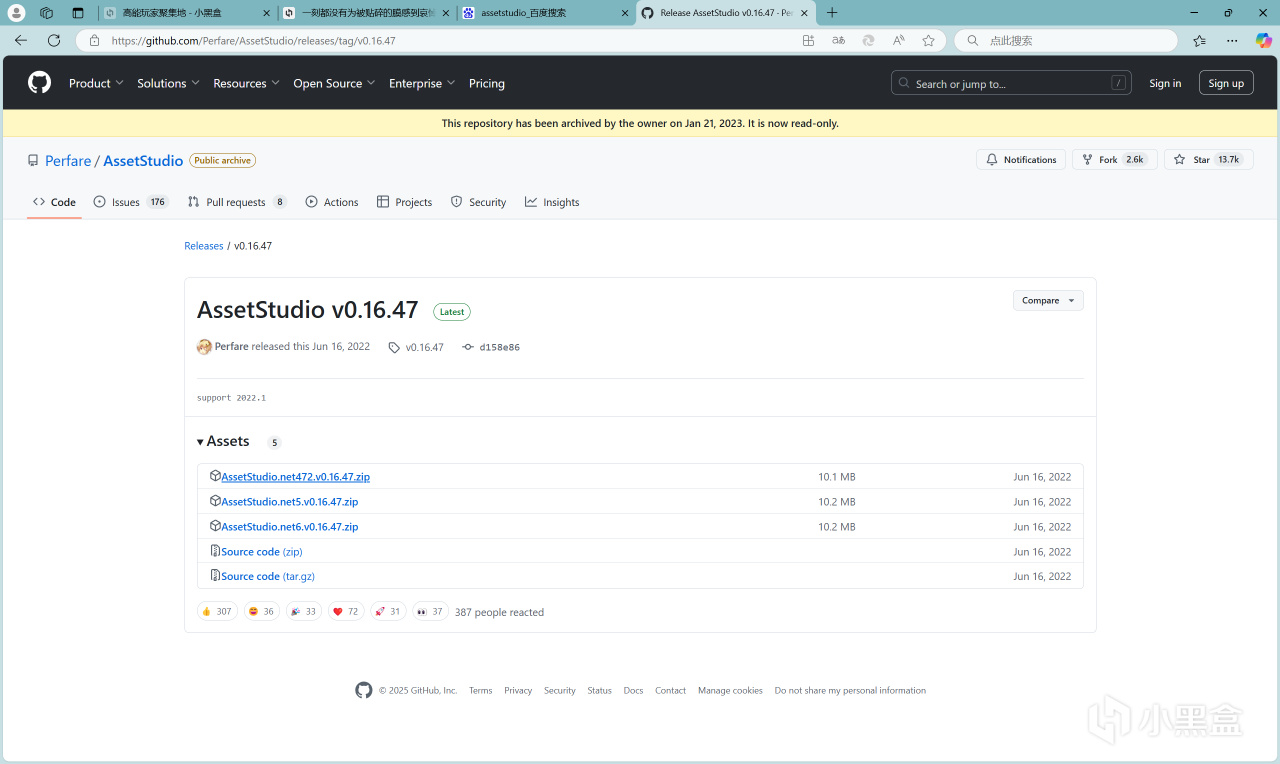Open the Insights tab
The height and width of the screenshot is (764, 1280).
[x=552, y=202]
